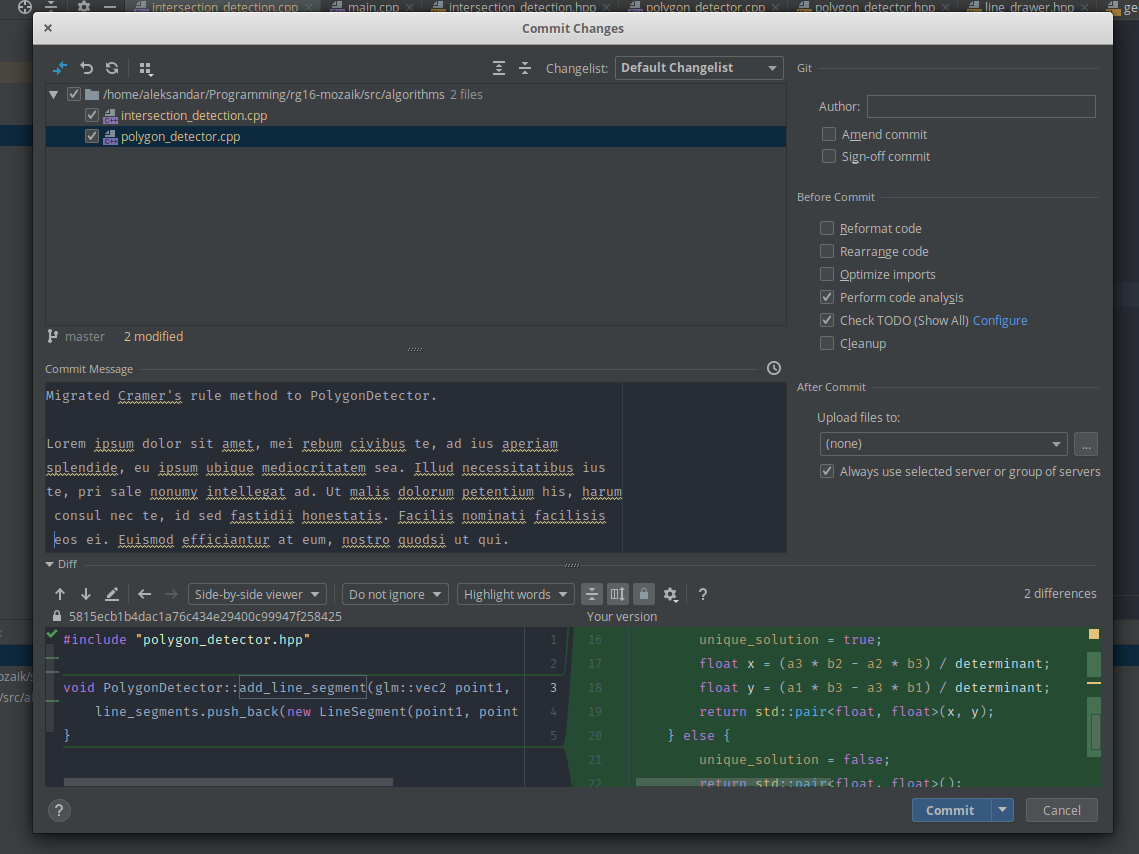1139x854 pixels.
Task: Click the Show Diff toolbar icon
Action: tap(60, 68)
